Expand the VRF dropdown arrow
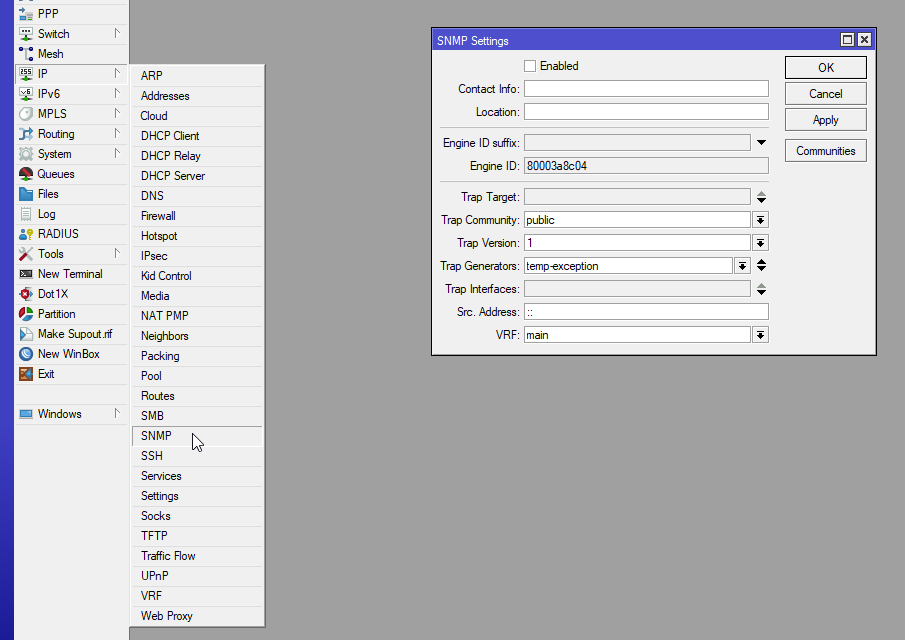 (761, 335)
